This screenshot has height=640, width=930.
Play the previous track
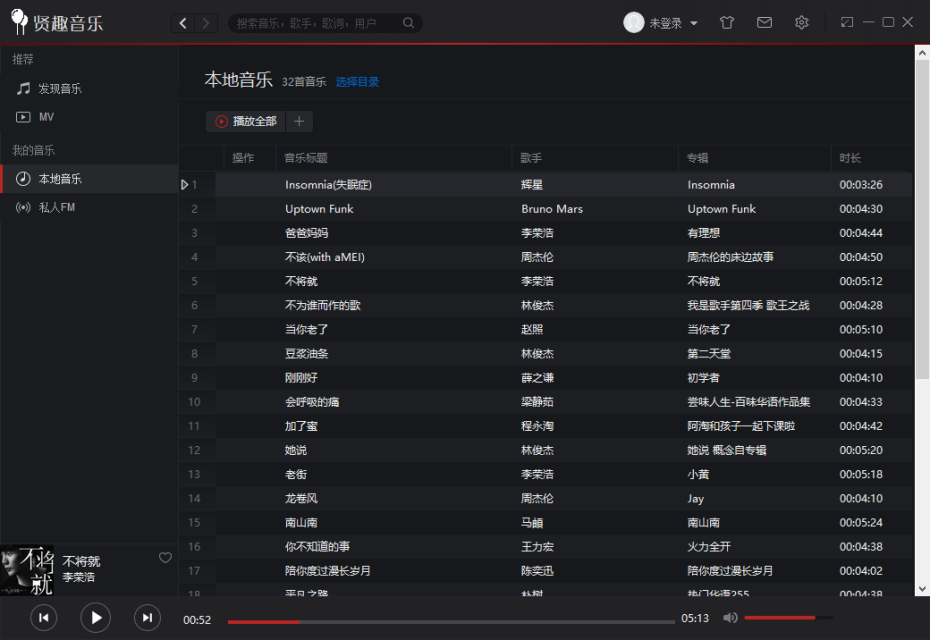[43, 617]
